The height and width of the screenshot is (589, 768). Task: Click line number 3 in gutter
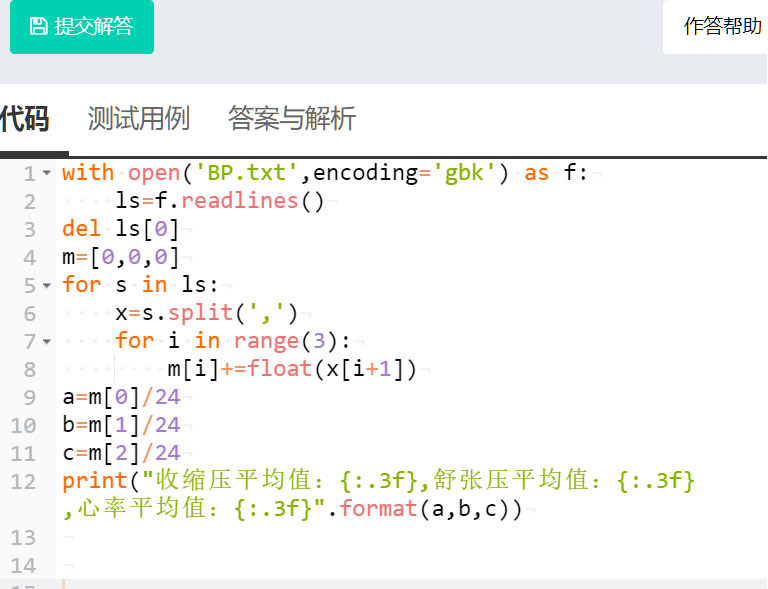[30, 230]
